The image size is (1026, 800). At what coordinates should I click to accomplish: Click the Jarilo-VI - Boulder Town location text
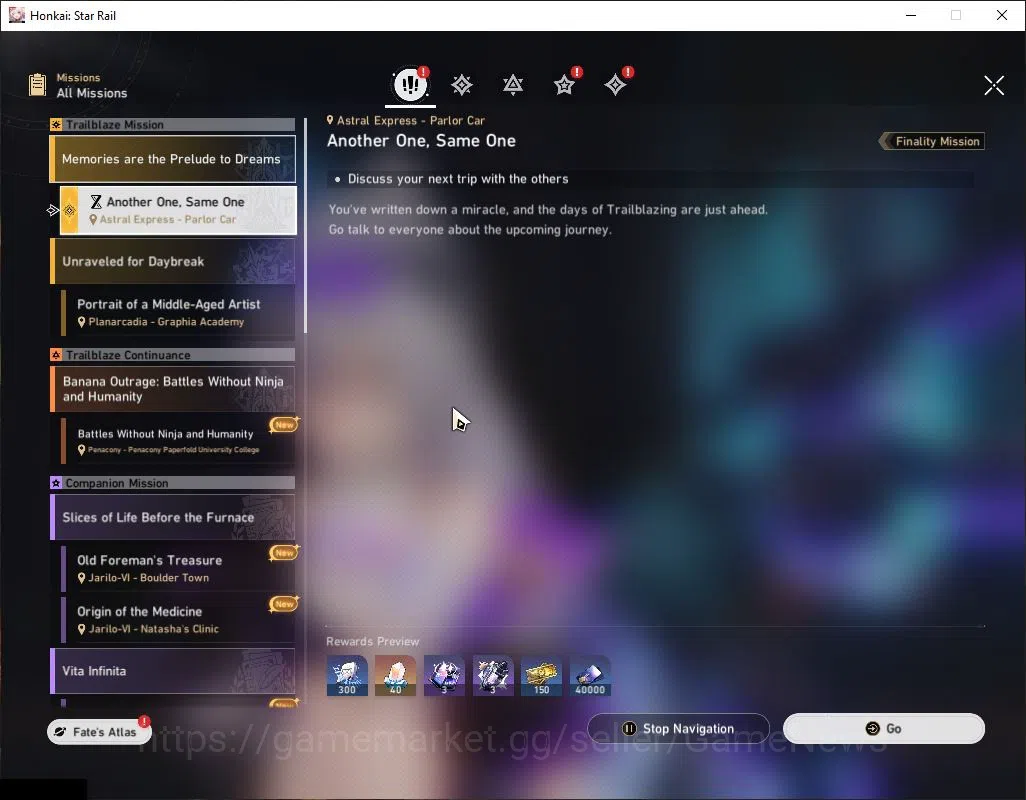click(x=149, y=578)
